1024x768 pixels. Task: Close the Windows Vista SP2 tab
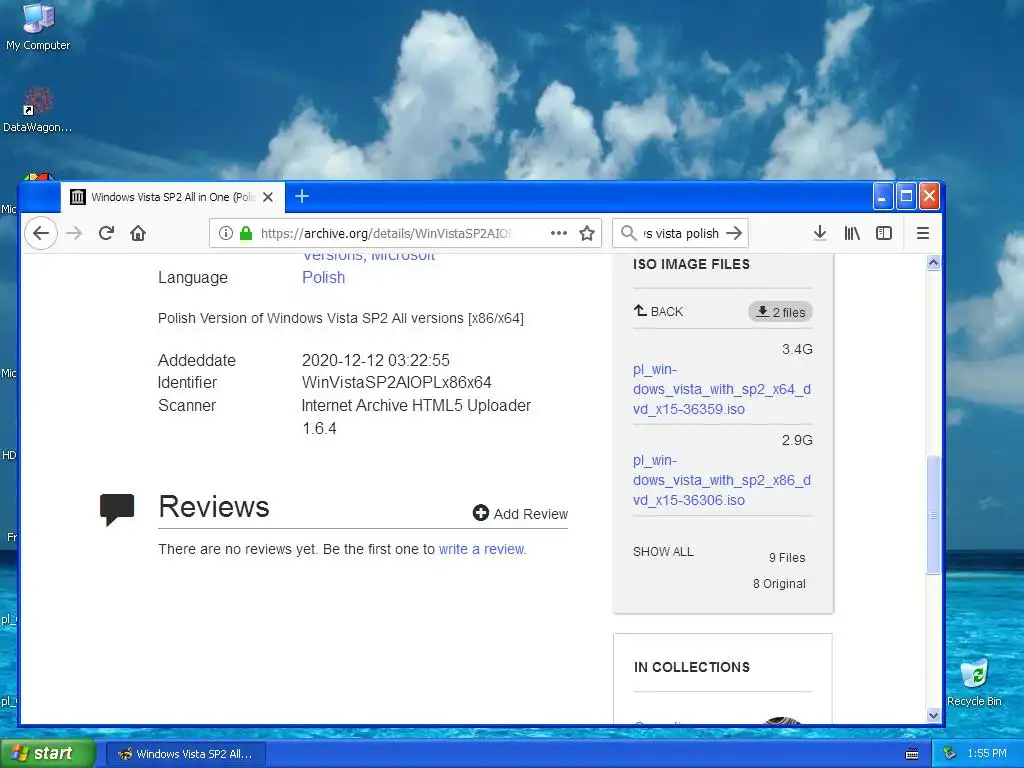(x=268, y=197)
